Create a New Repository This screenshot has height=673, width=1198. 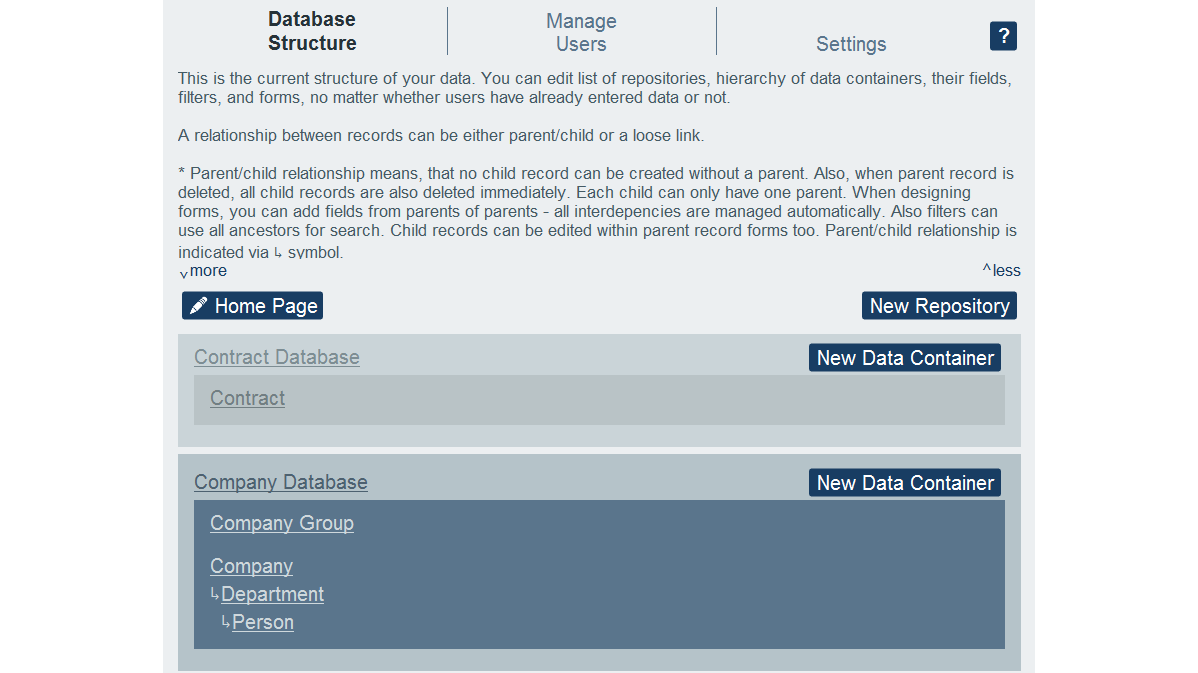939,305
